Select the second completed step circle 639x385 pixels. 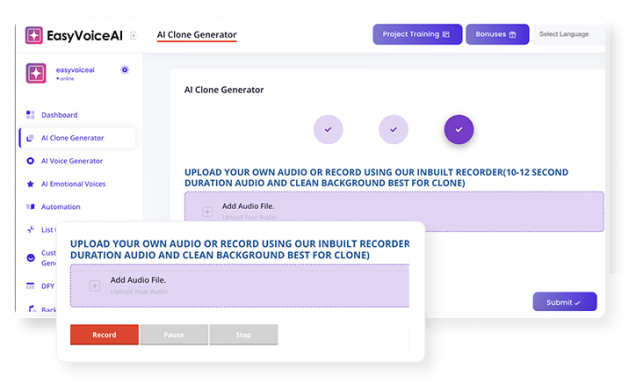point(393,130)
